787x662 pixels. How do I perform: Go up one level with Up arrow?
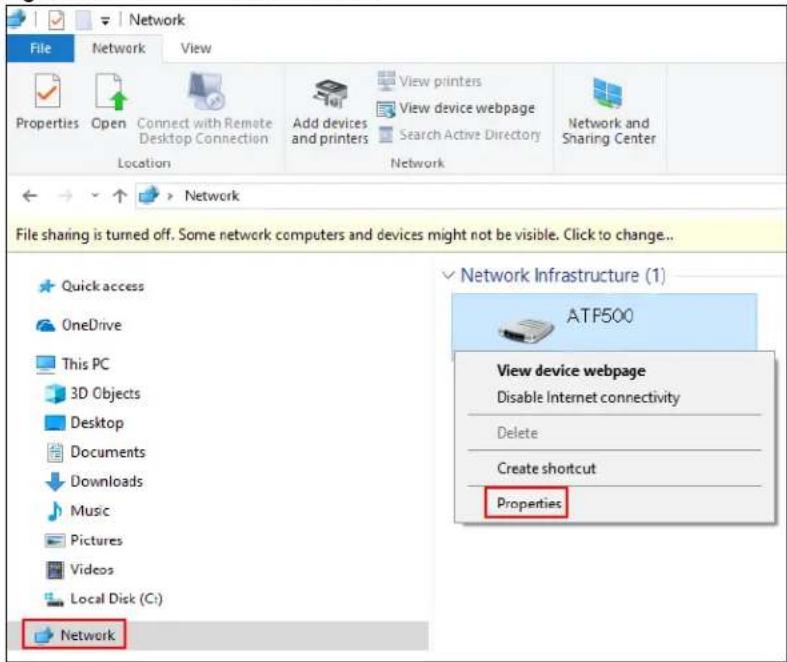[119, 196]
